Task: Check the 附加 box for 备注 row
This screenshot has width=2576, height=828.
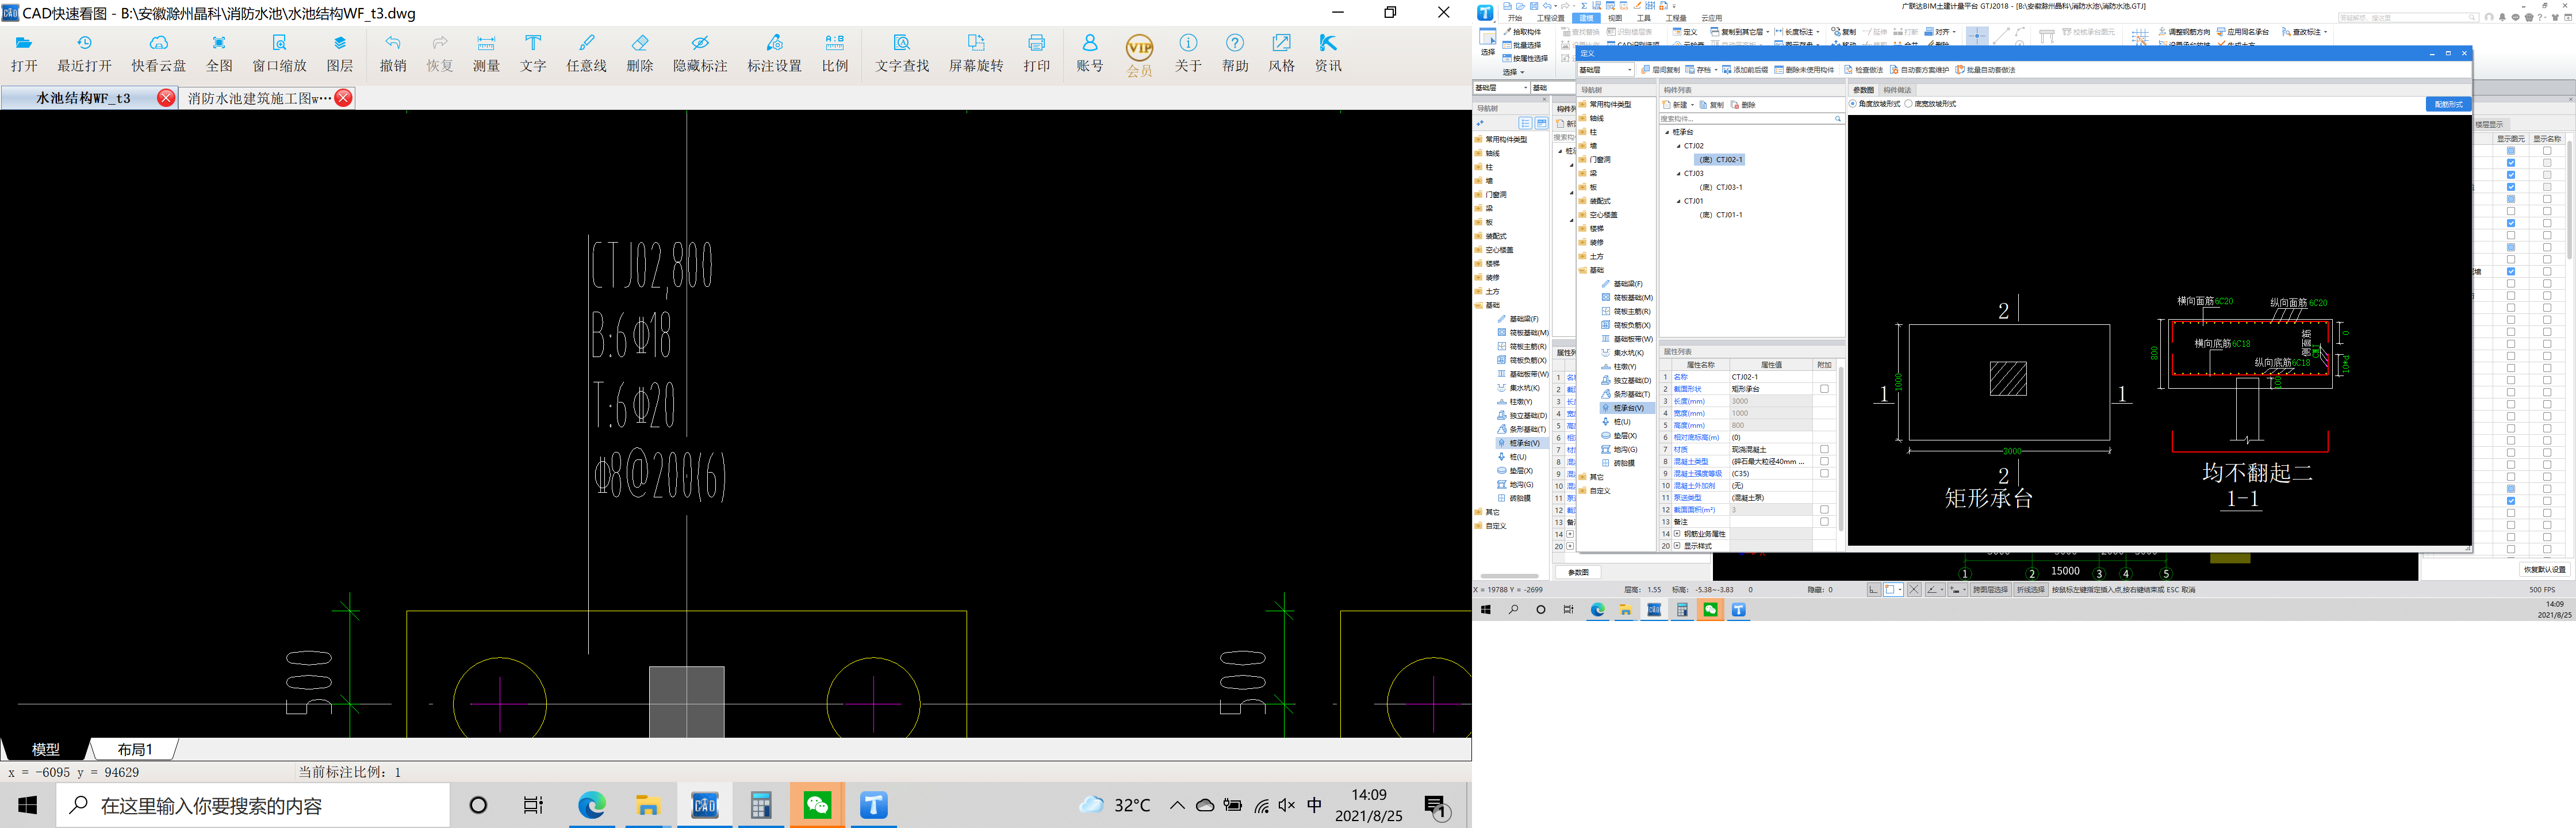Action: click(x=1824, y=522)
